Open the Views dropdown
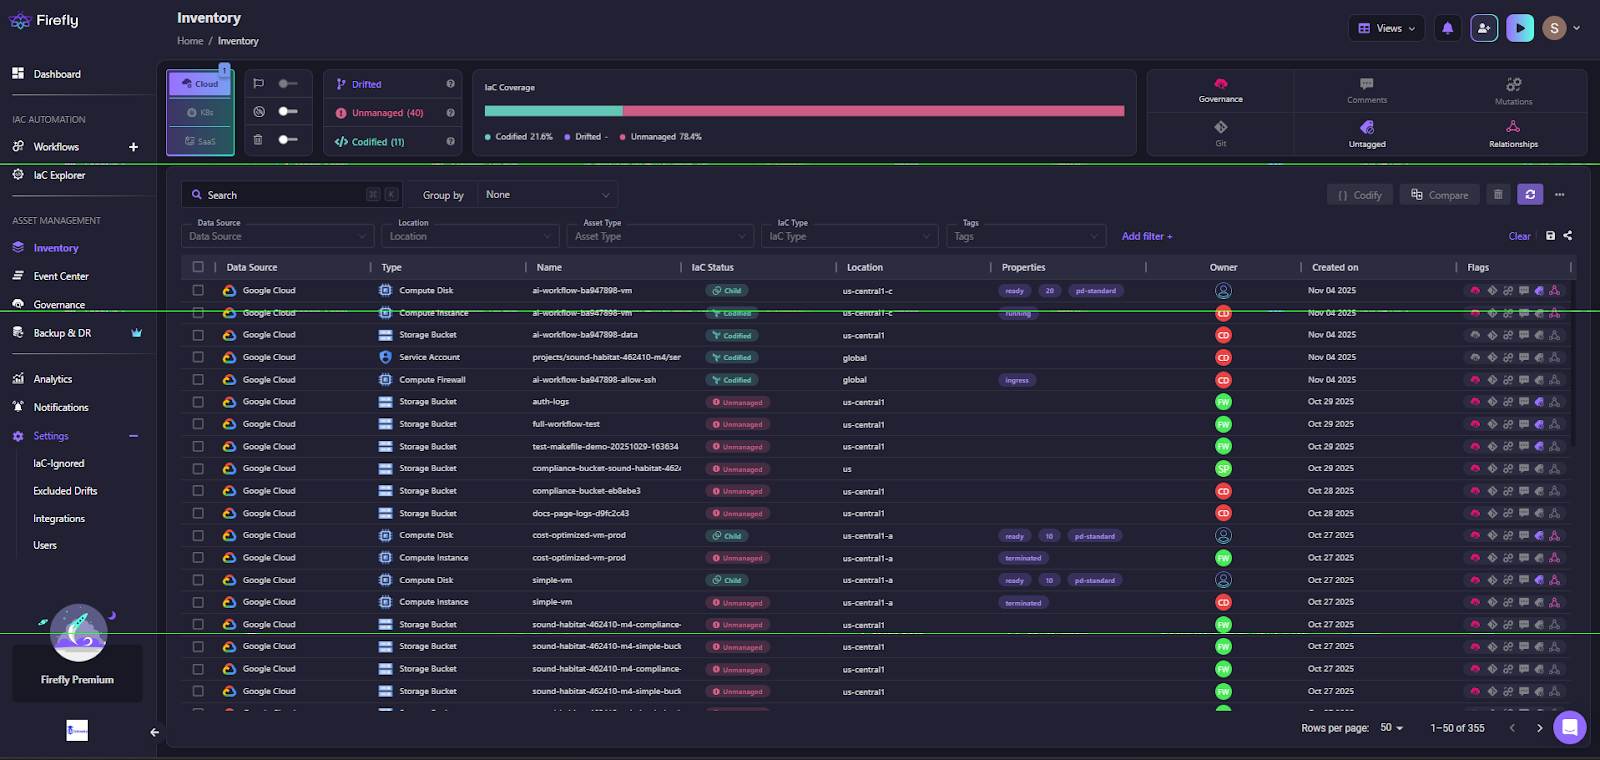1600x760 pixels. coord(1386,28)
